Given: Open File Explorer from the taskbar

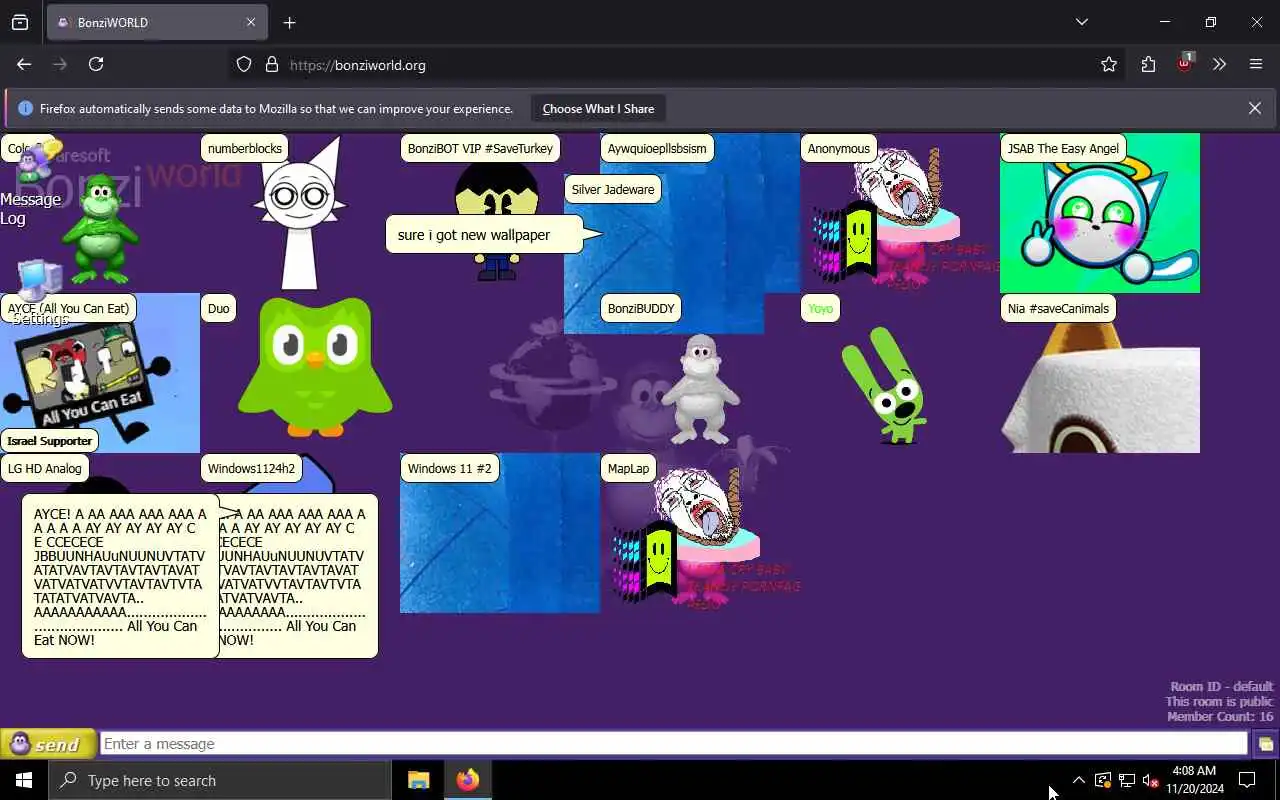Looking at the screenshot, I should 418,780.
